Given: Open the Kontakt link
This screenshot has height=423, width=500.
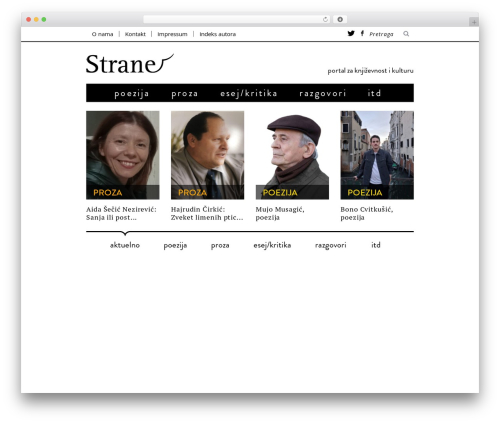Looking at the screenshot, I should coord(135,34).
